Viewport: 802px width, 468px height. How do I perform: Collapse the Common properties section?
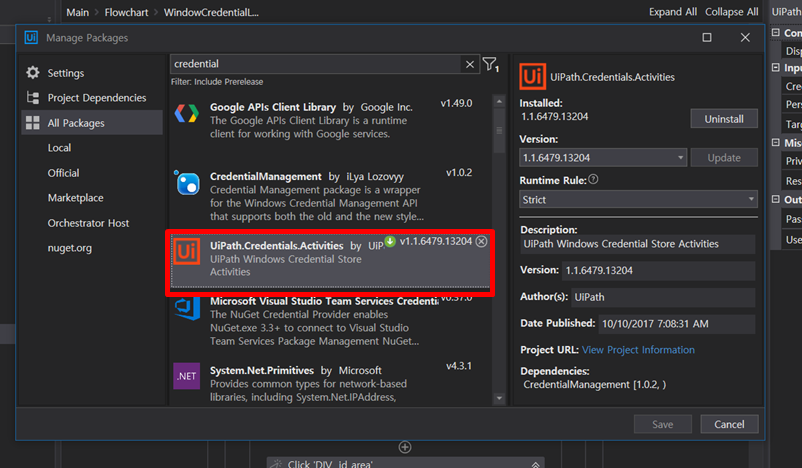coord(776,33)
